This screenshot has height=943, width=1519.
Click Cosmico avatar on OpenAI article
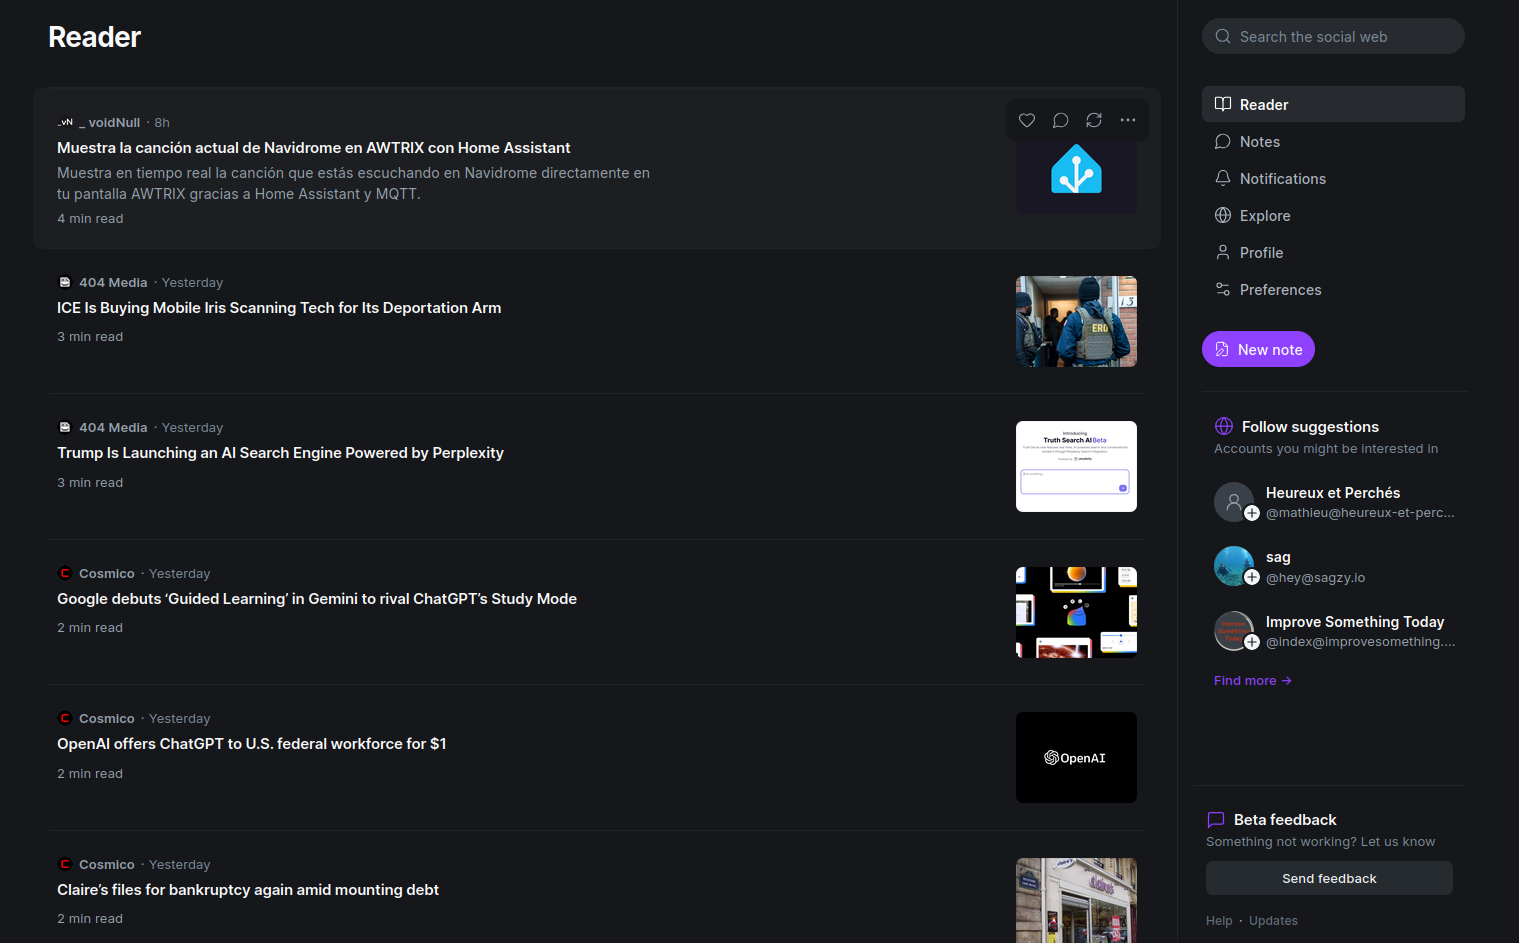coord(65,718)
